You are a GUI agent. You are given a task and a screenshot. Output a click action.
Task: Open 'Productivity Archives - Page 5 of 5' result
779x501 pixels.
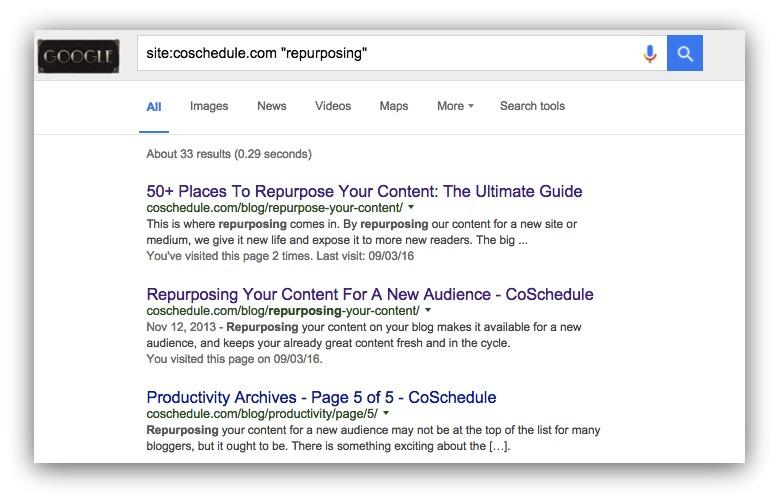click(321, 397)
